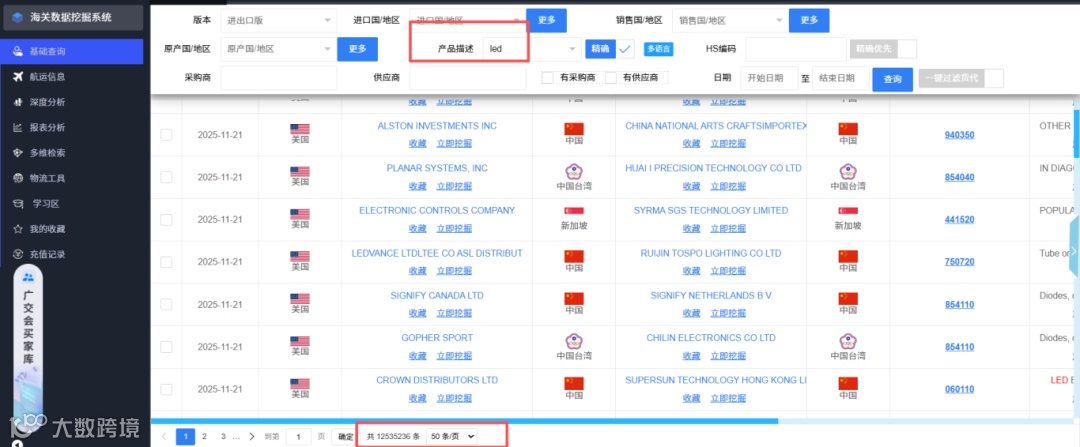Click the 到第 page number input
The width and height of the screenshot is (1080, 447).
click(298, 436)
